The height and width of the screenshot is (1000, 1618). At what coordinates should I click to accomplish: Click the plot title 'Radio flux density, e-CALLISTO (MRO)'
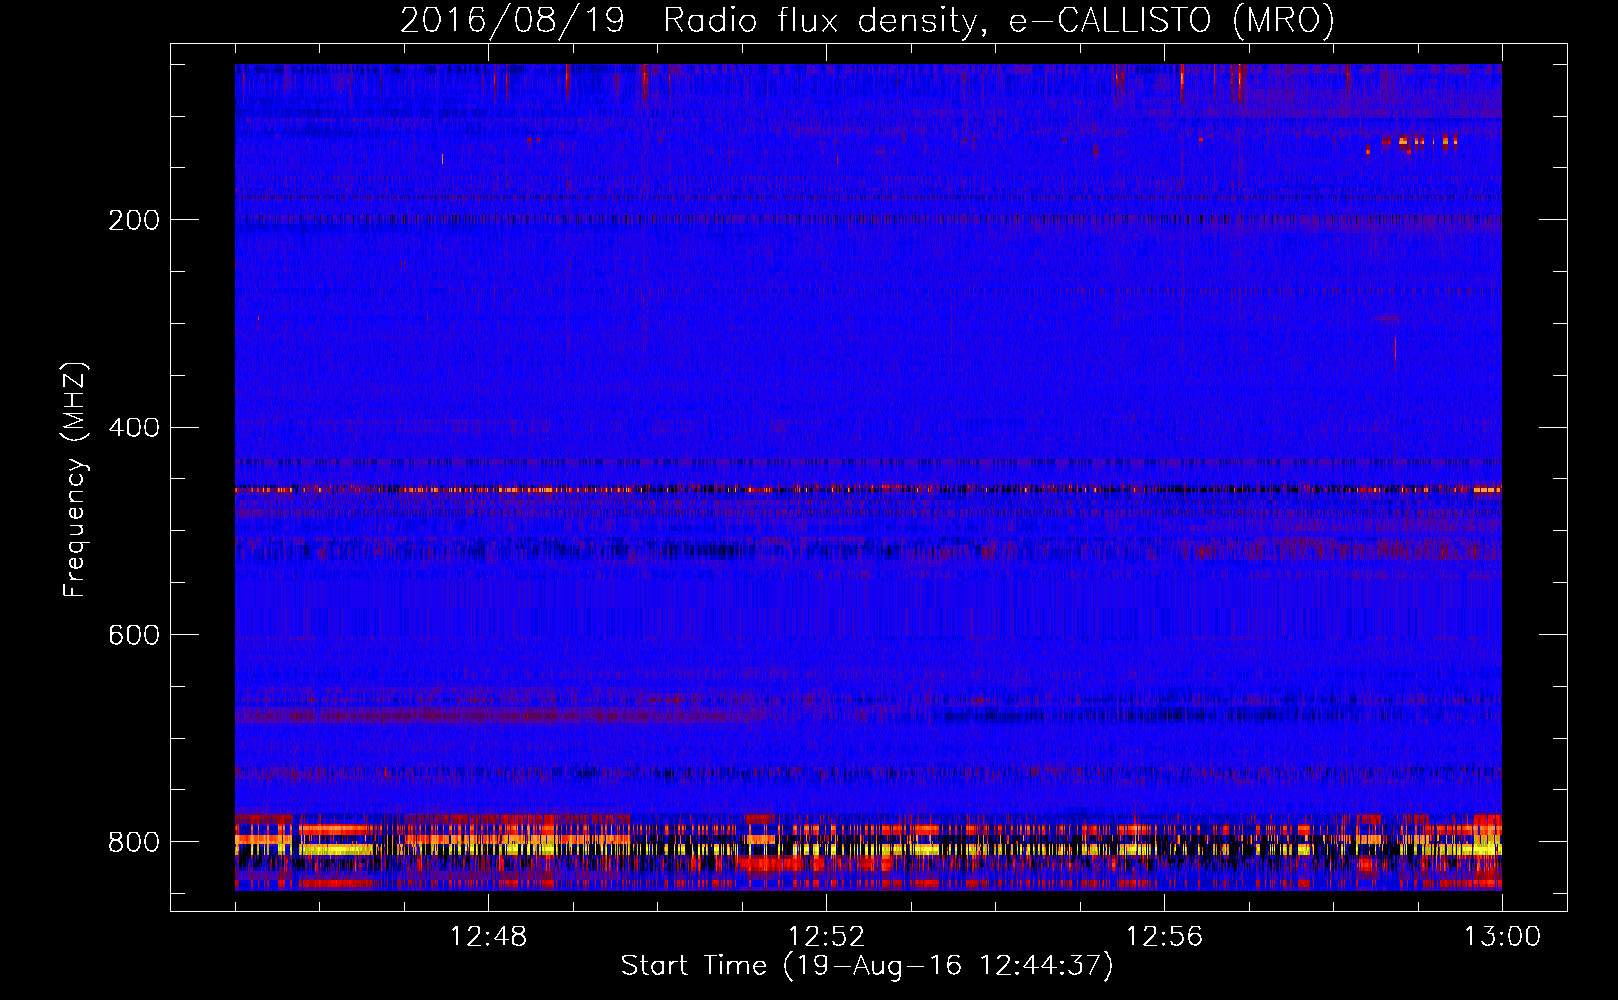click(999, 20)
